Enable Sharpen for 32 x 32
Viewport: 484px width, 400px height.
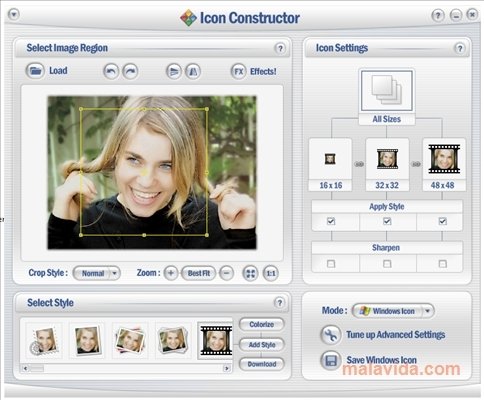point(387,264)
